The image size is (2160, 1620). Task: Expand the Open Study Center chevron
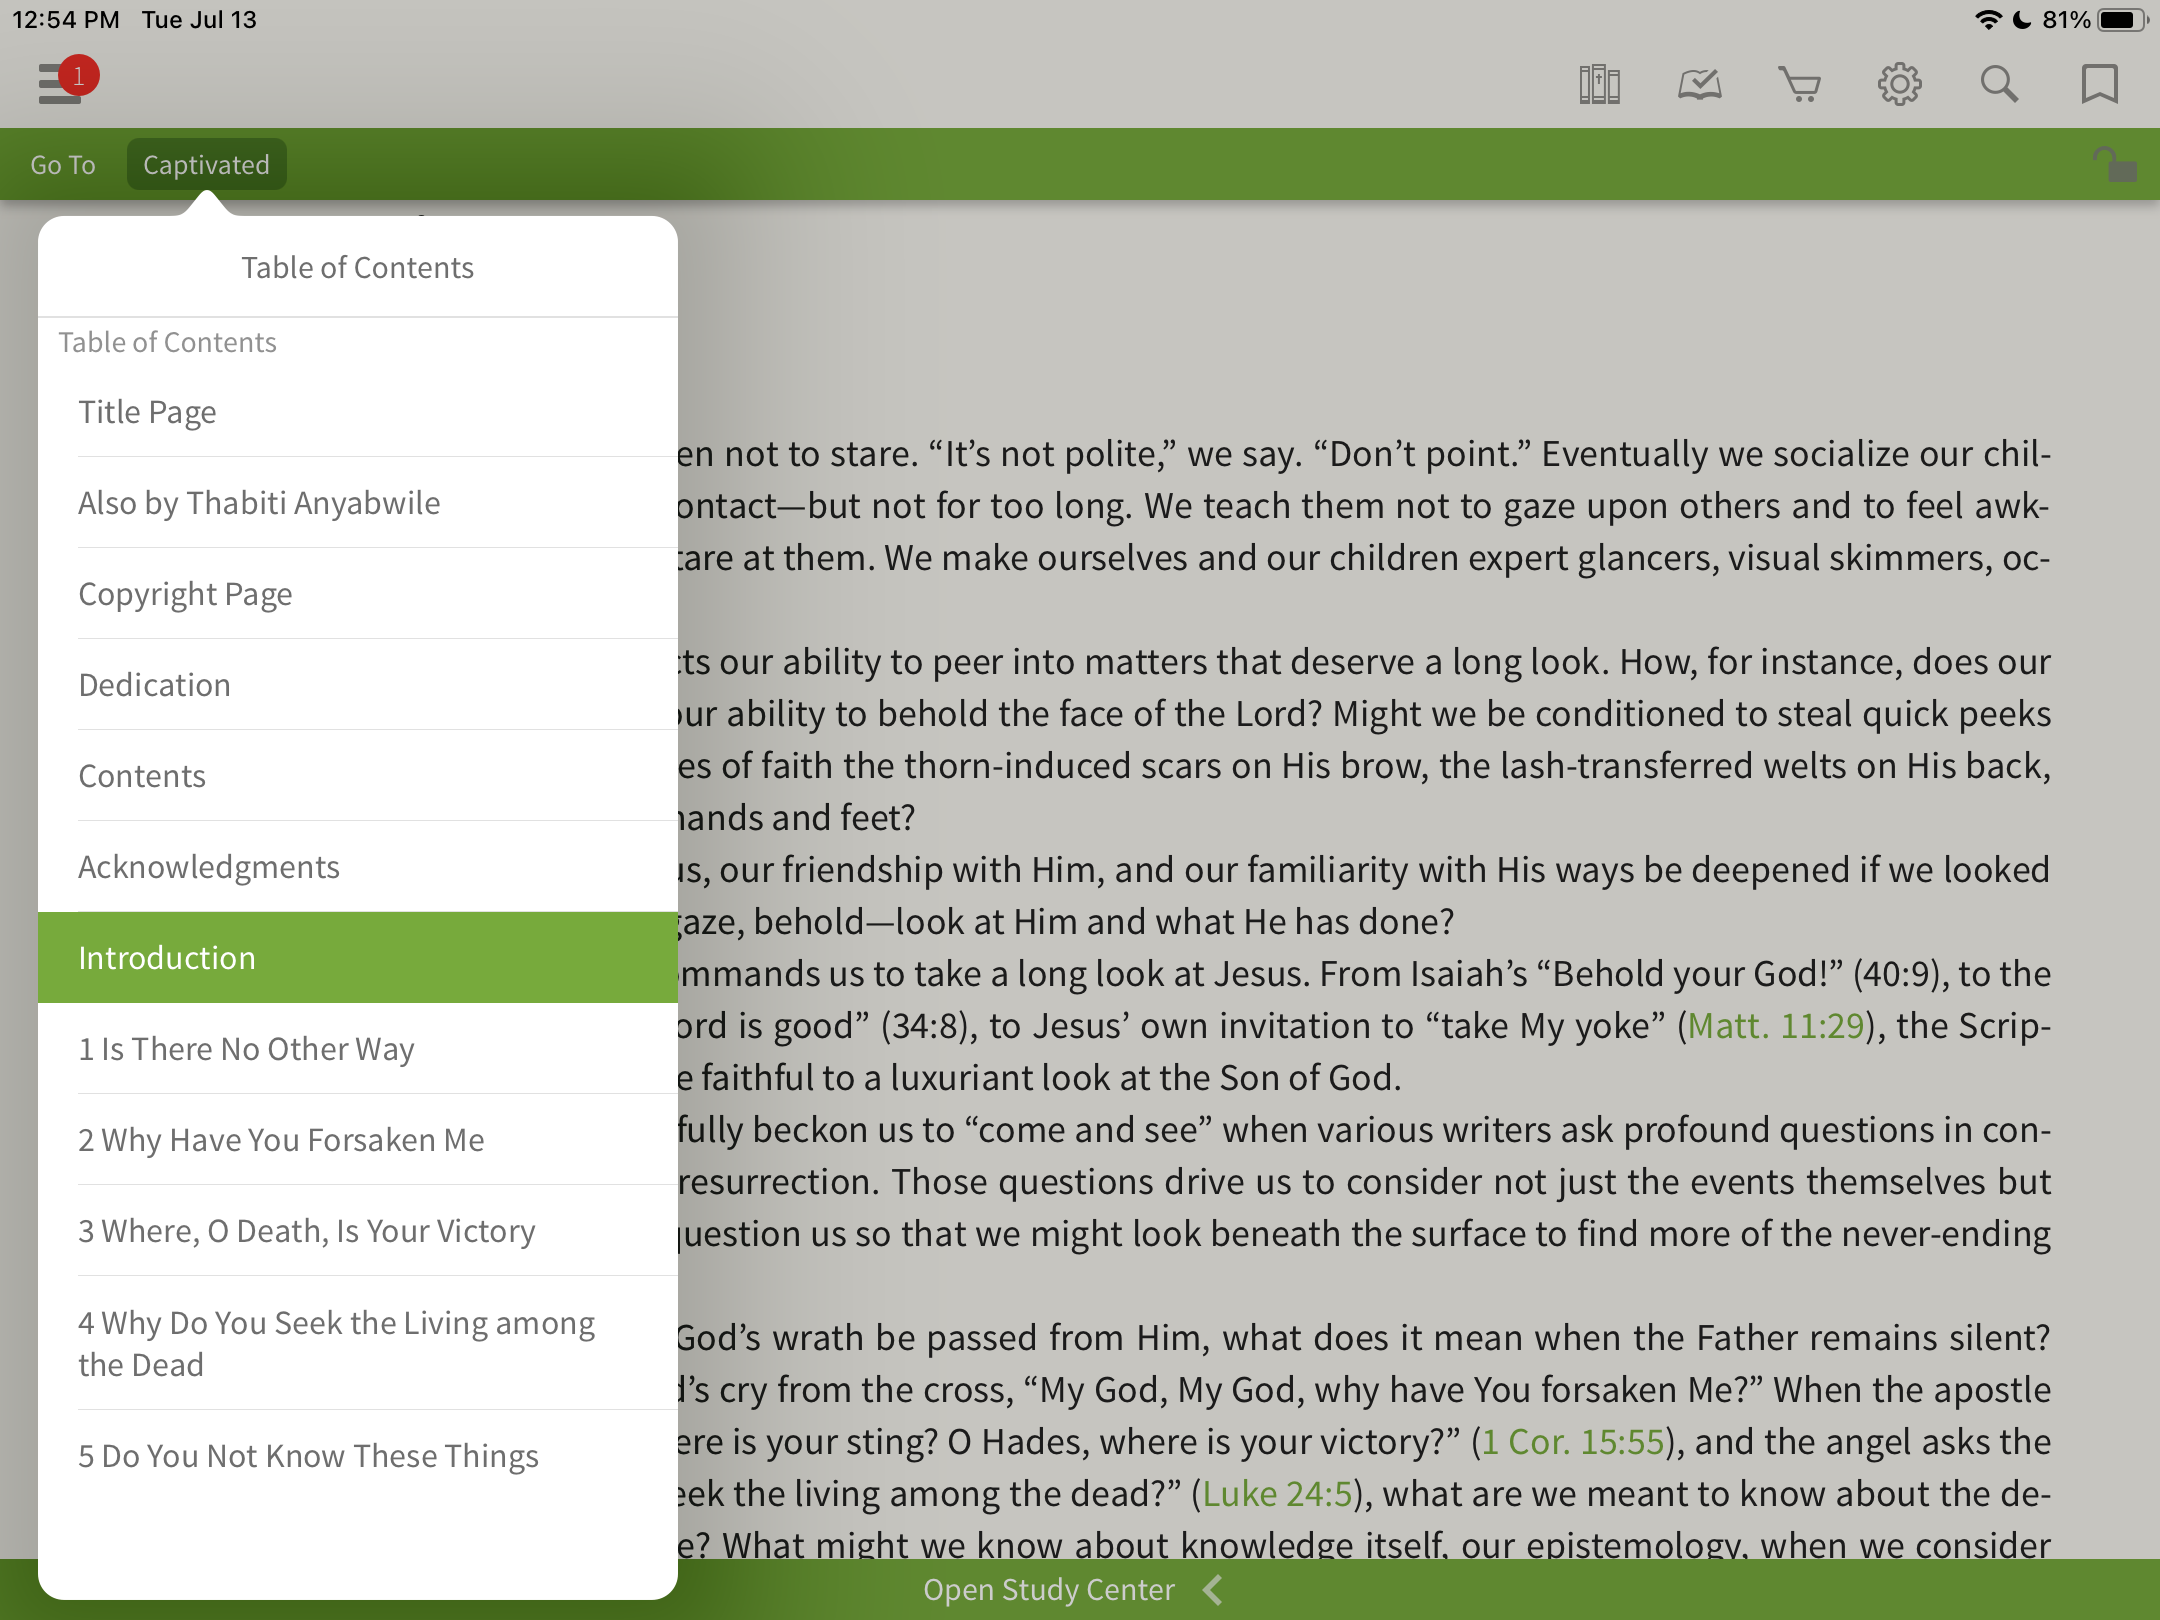point(1213,1589)
